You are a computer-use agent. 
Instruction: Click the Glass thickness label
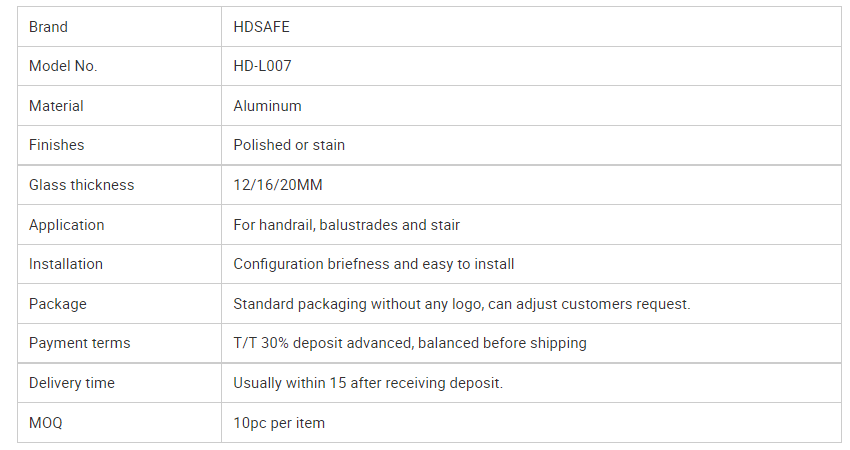[x=81, y=185]
